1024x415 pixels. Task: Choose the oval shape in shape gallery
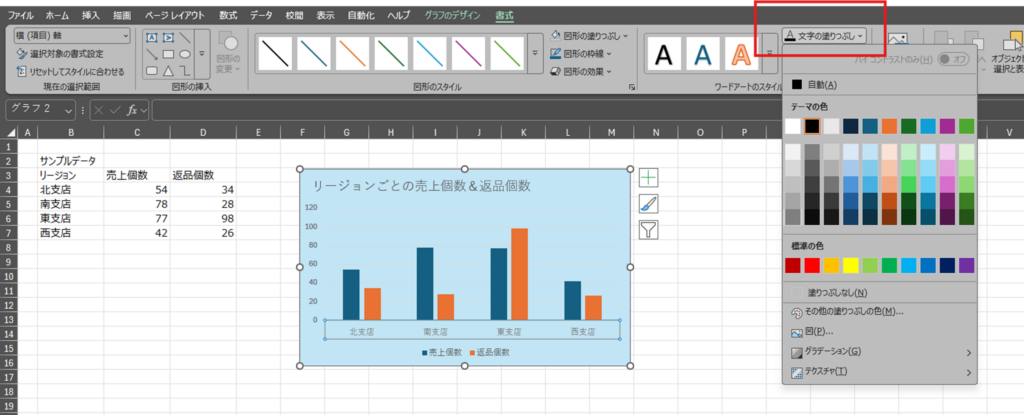click(x=185, y=53)
